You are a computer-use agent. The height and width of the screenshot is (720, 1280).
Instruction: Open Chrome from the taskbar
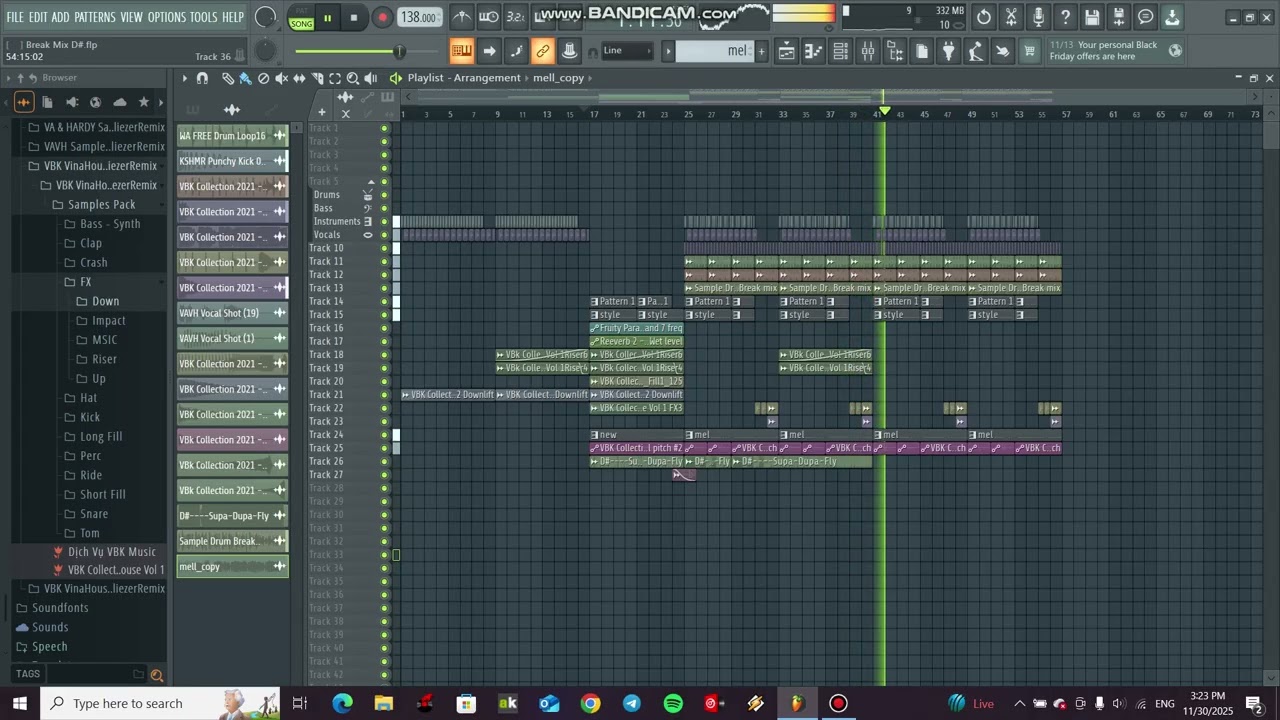coord(590,704)
